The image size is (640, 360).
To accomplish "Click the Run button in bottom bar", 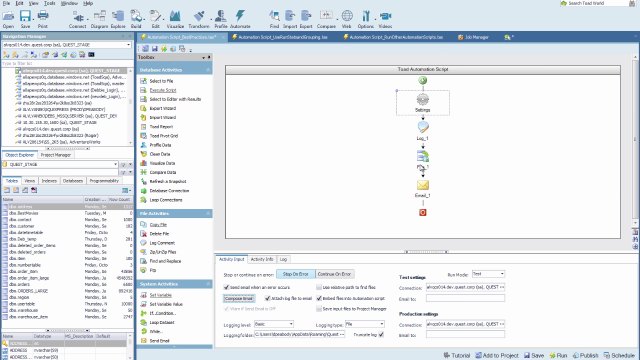I will click(x=558, y=356).
